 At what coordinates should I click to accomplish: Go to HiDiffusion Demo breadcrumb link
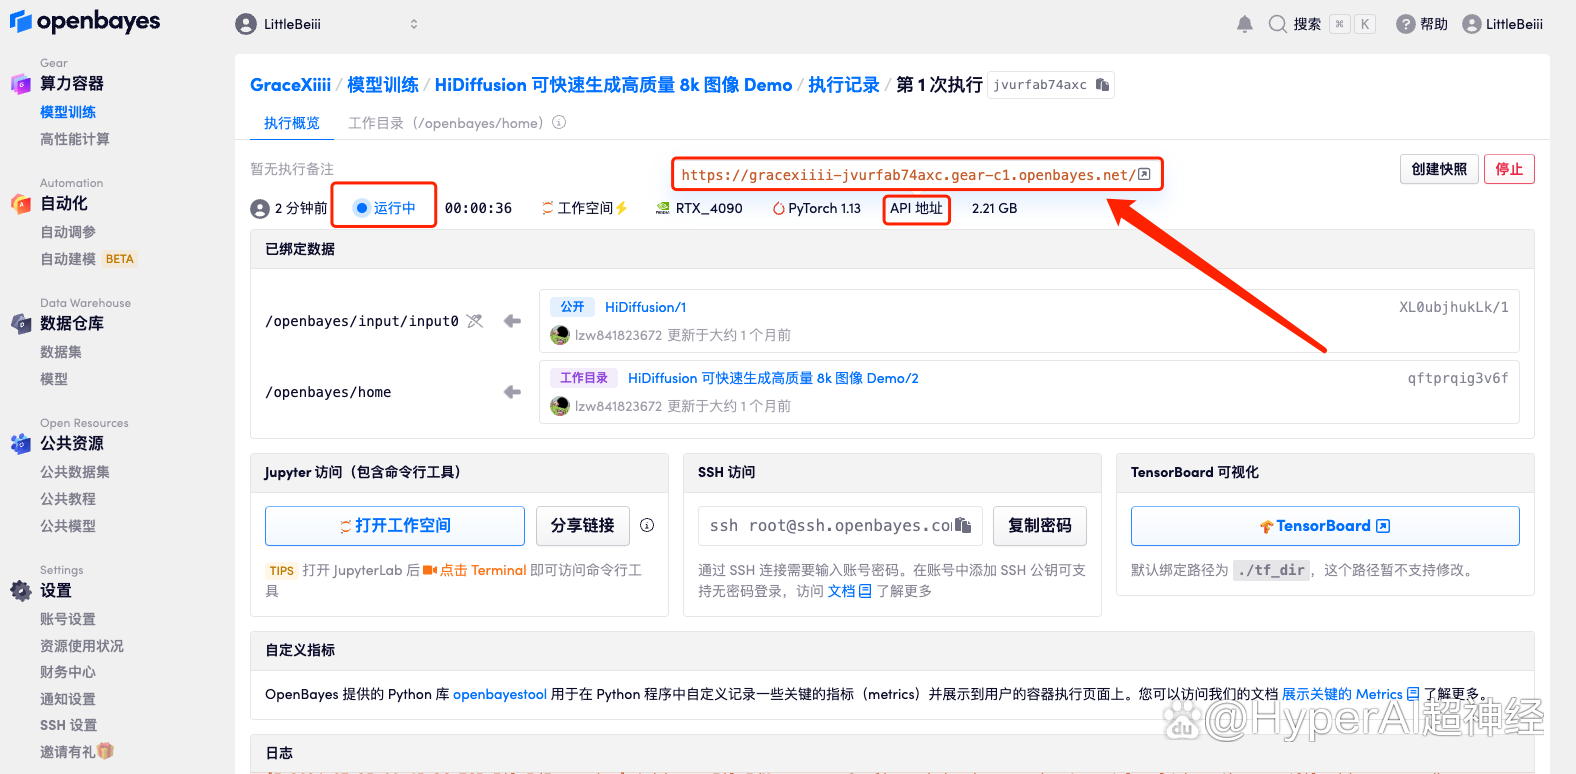click(x=613, y=85)
